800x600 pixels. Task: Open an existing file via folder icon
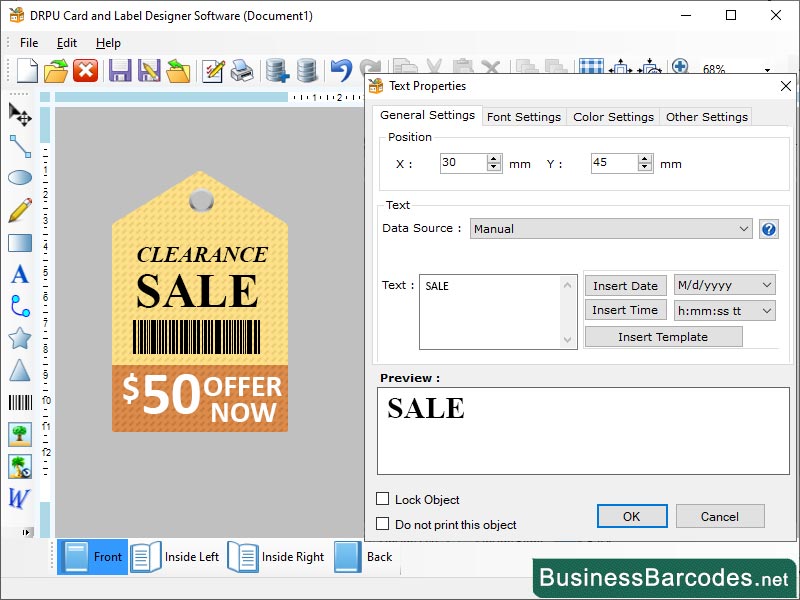click(x=56, y=70)
